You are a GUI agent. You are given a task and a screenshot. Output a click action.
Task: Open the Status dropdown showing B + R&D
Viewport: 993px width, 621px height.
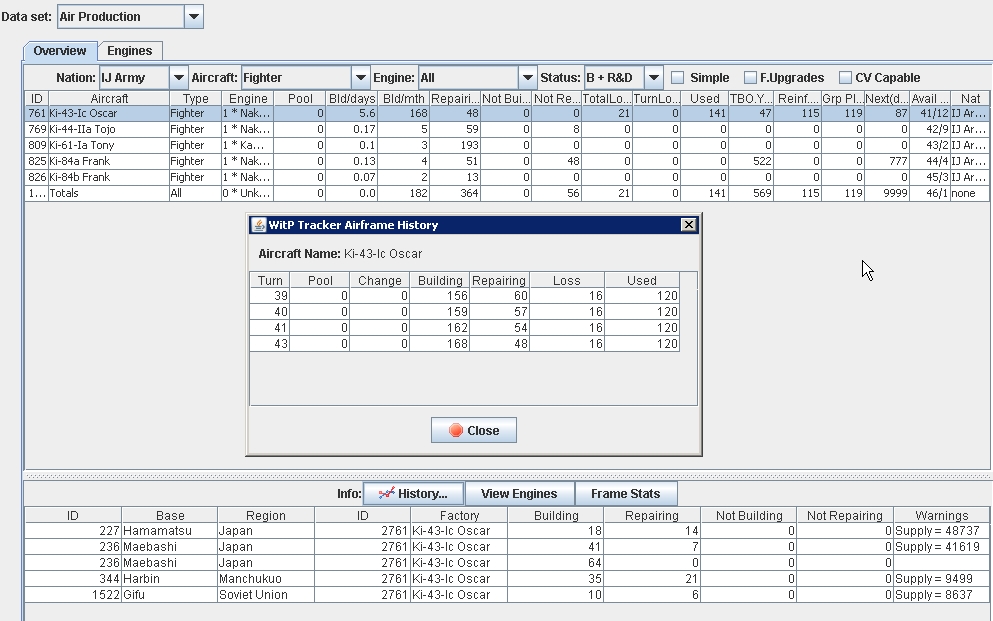tap(655, 77)
